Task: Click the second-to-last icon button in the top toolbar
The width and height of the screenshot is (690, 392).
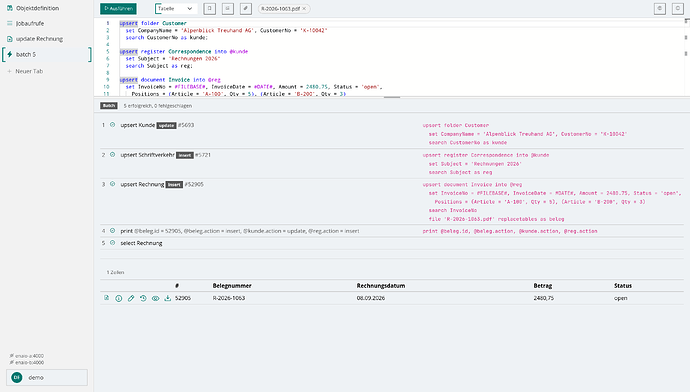Action: point(660,8)
